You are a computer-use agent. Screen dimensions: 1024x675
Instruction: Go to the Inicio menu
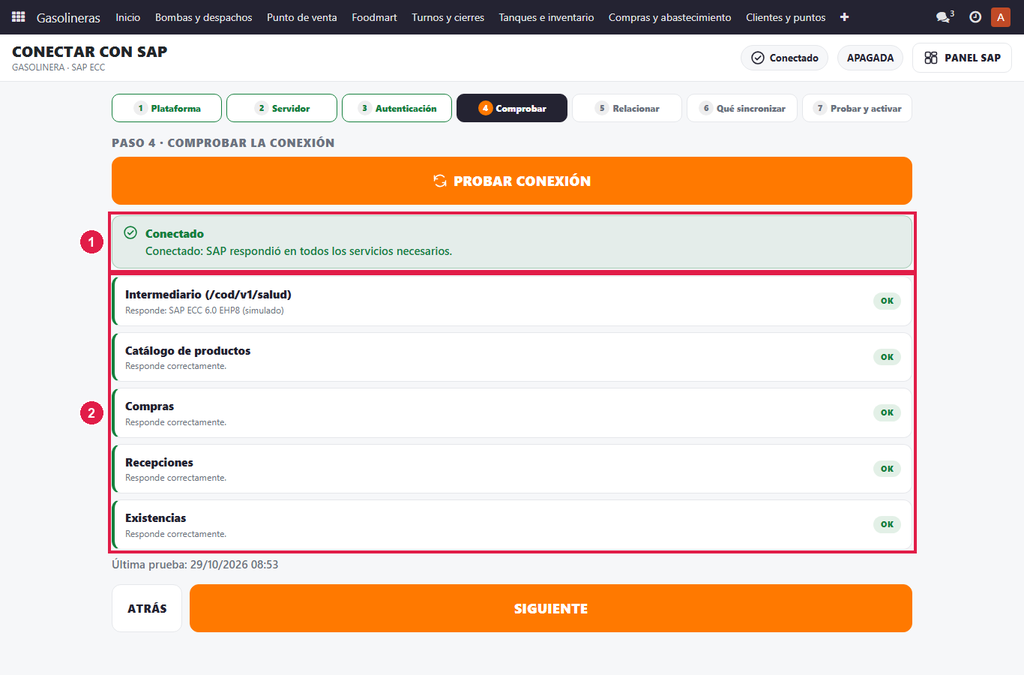(x=128, y=17)
